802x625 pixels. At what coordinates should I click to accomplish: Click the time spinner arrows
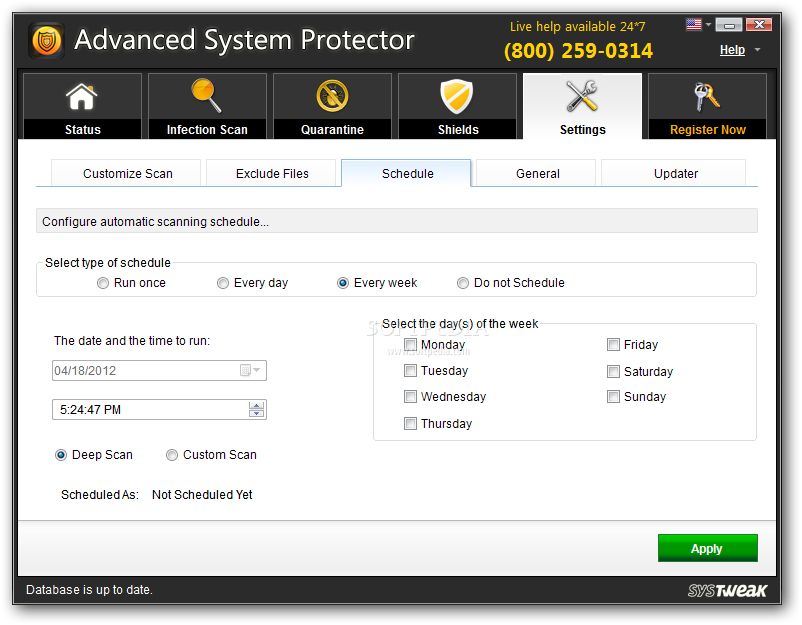coord(256,409)
